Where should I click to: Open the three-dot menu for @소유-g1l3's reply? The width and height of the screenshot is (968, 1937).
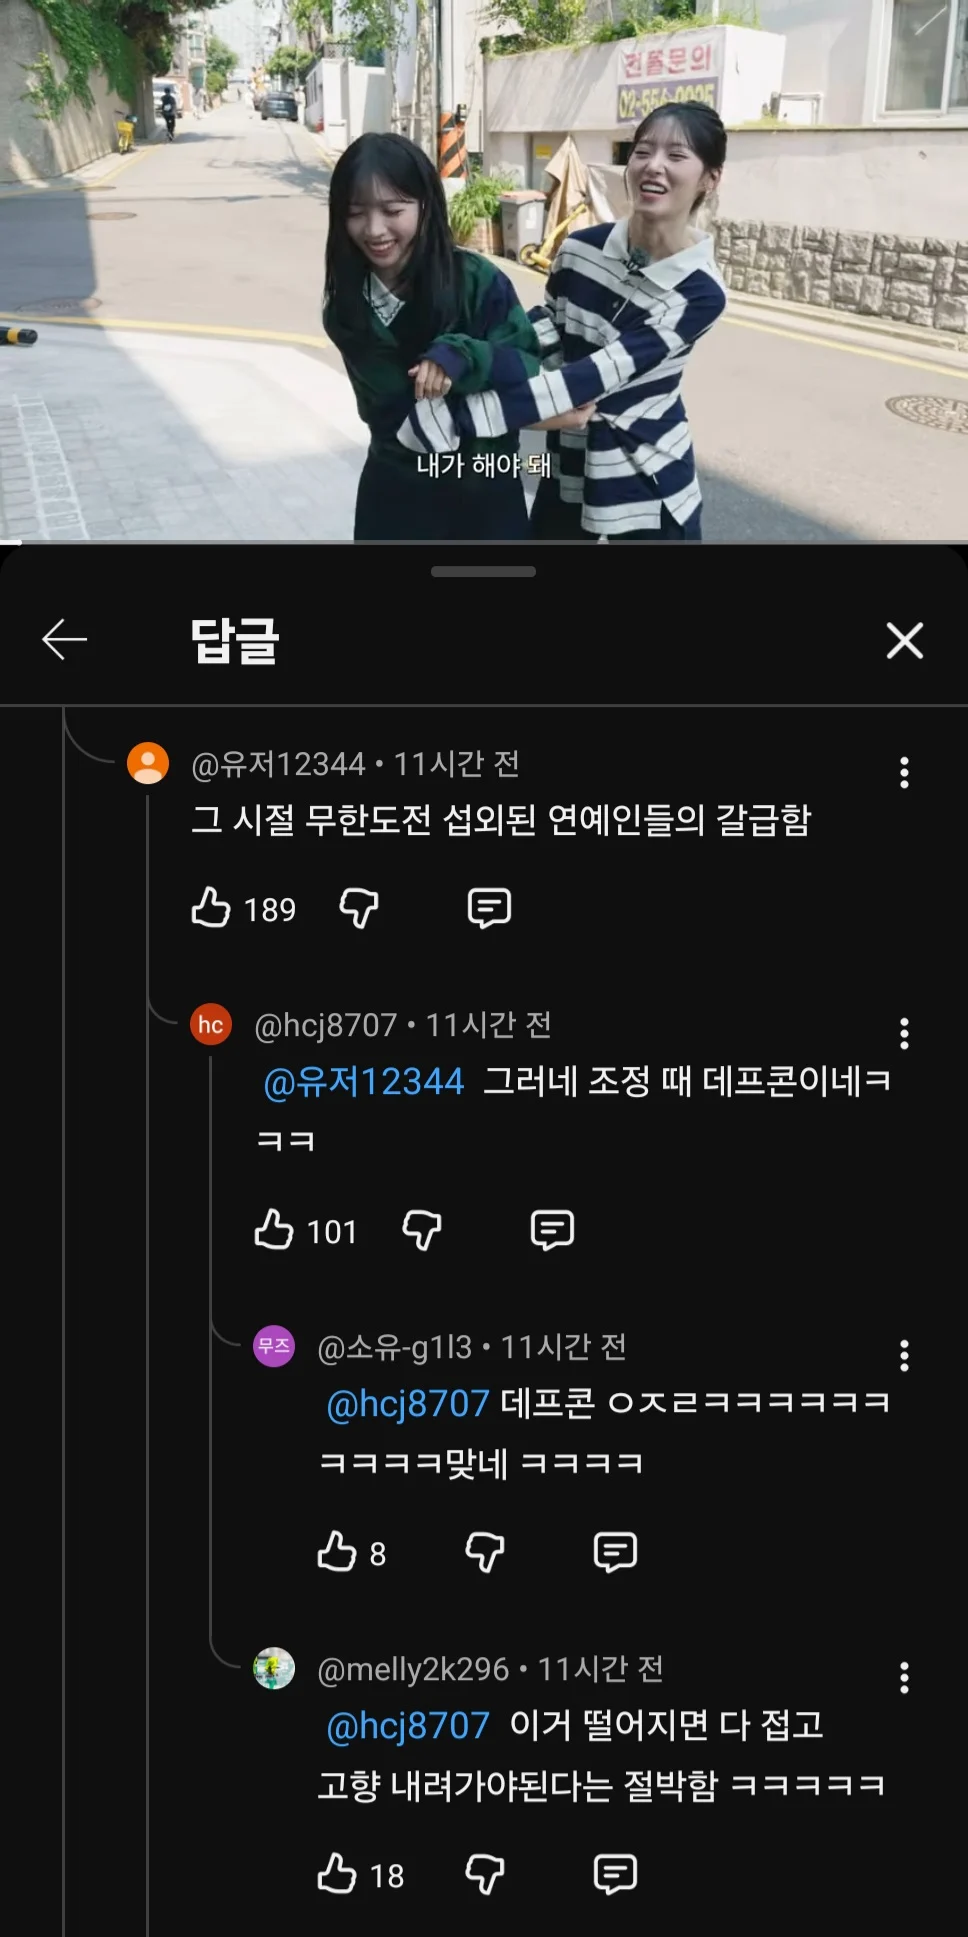[904, 1355]
